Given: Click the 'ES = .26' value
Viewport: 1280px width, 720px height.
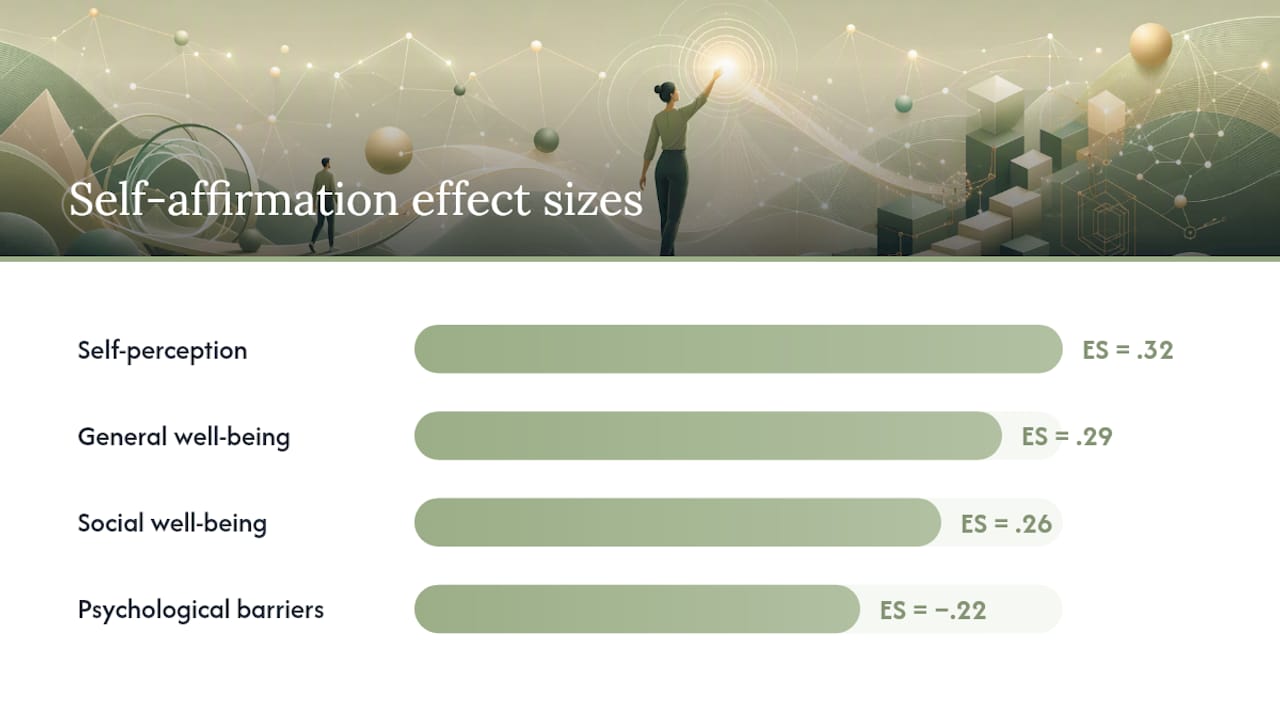Looking at the screenshot, I should (1007, 523).
